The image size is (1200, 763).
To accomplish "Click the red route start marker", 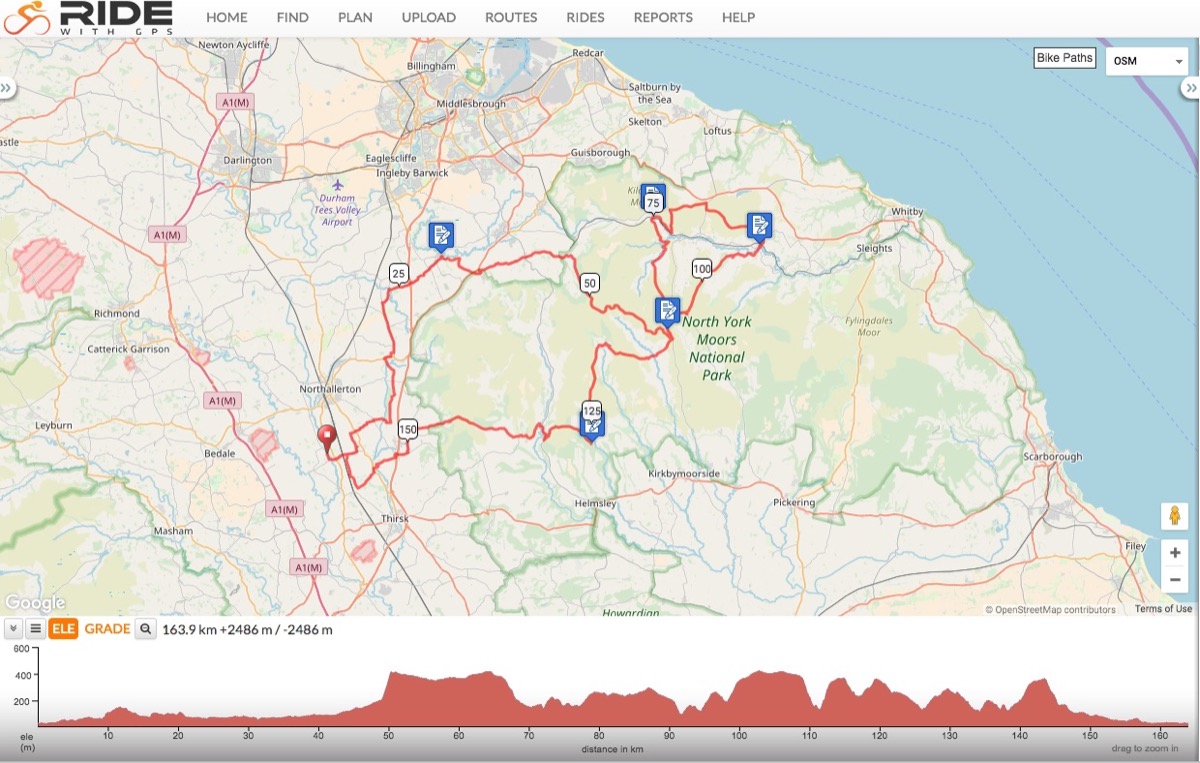I will point(327,437).
